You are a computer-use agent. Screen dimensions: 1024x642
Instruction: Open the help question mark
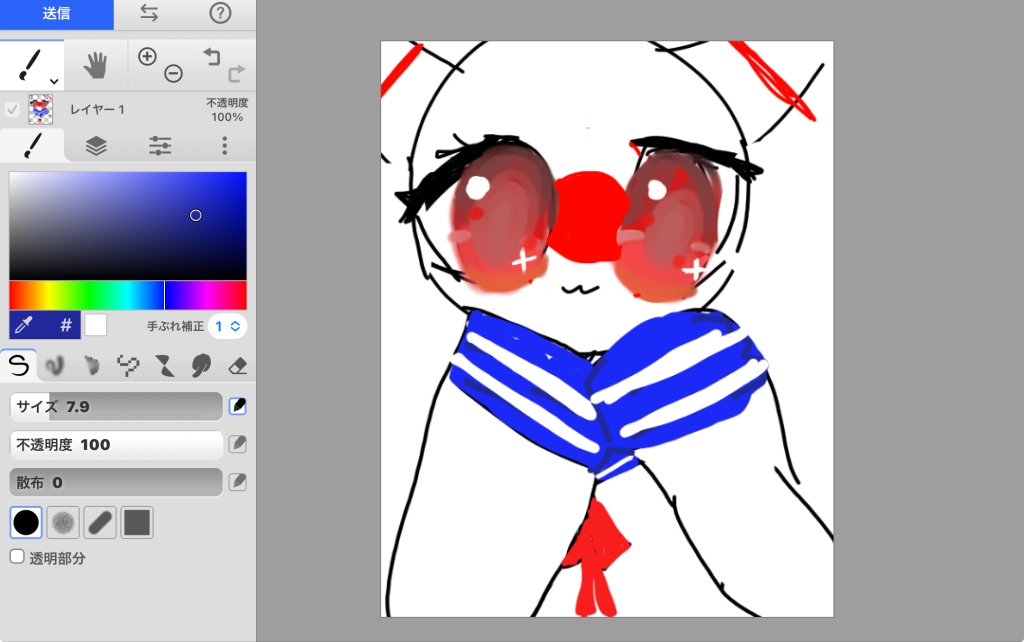[220, 13]
